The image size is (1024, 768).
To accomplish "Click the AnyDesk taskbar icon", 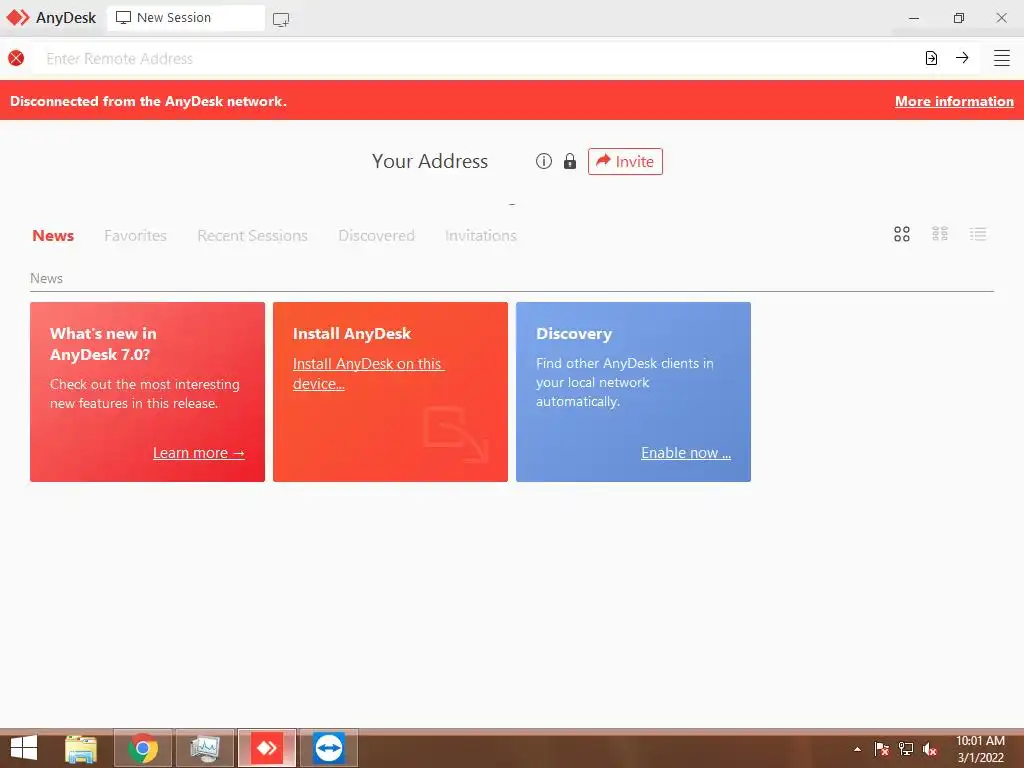I will [267, 748].
